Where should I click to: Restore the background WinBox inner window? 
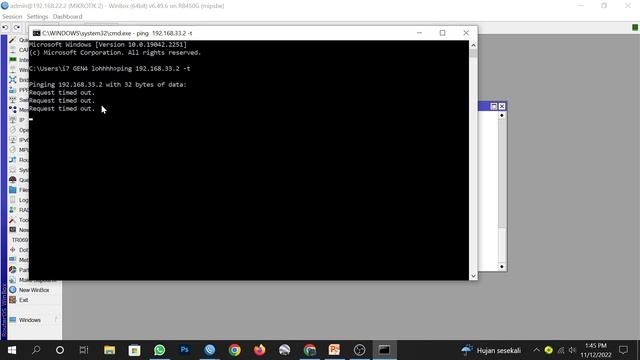pos(493,106)
